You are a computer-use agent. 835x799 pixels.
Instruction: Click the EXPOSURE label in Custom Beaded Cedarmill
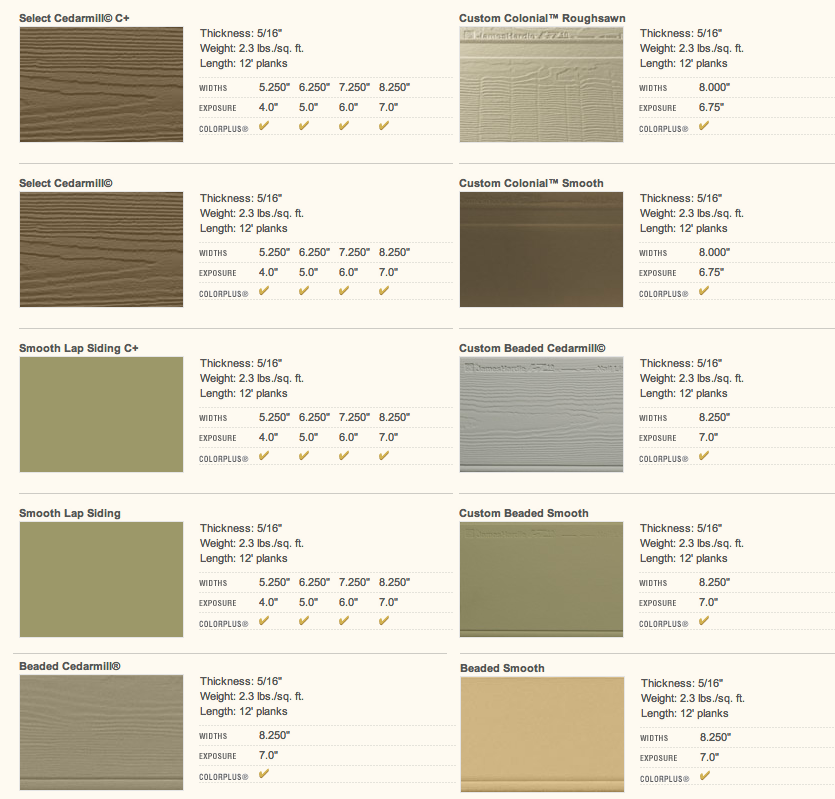point(658,438)
